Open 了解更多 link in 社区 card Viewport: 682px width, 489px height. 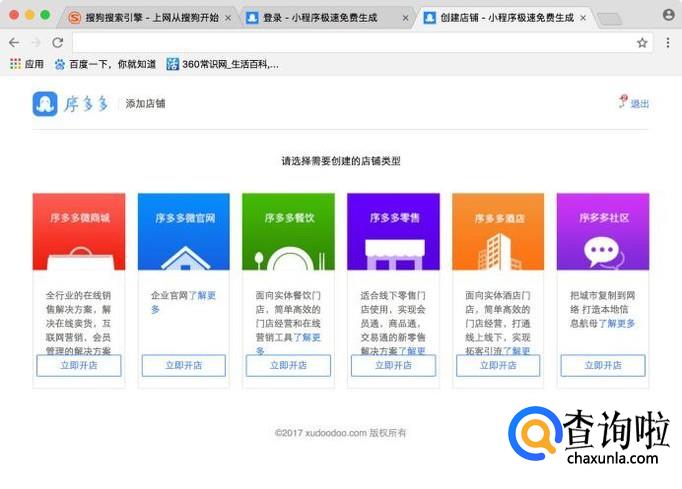[617, 323]
